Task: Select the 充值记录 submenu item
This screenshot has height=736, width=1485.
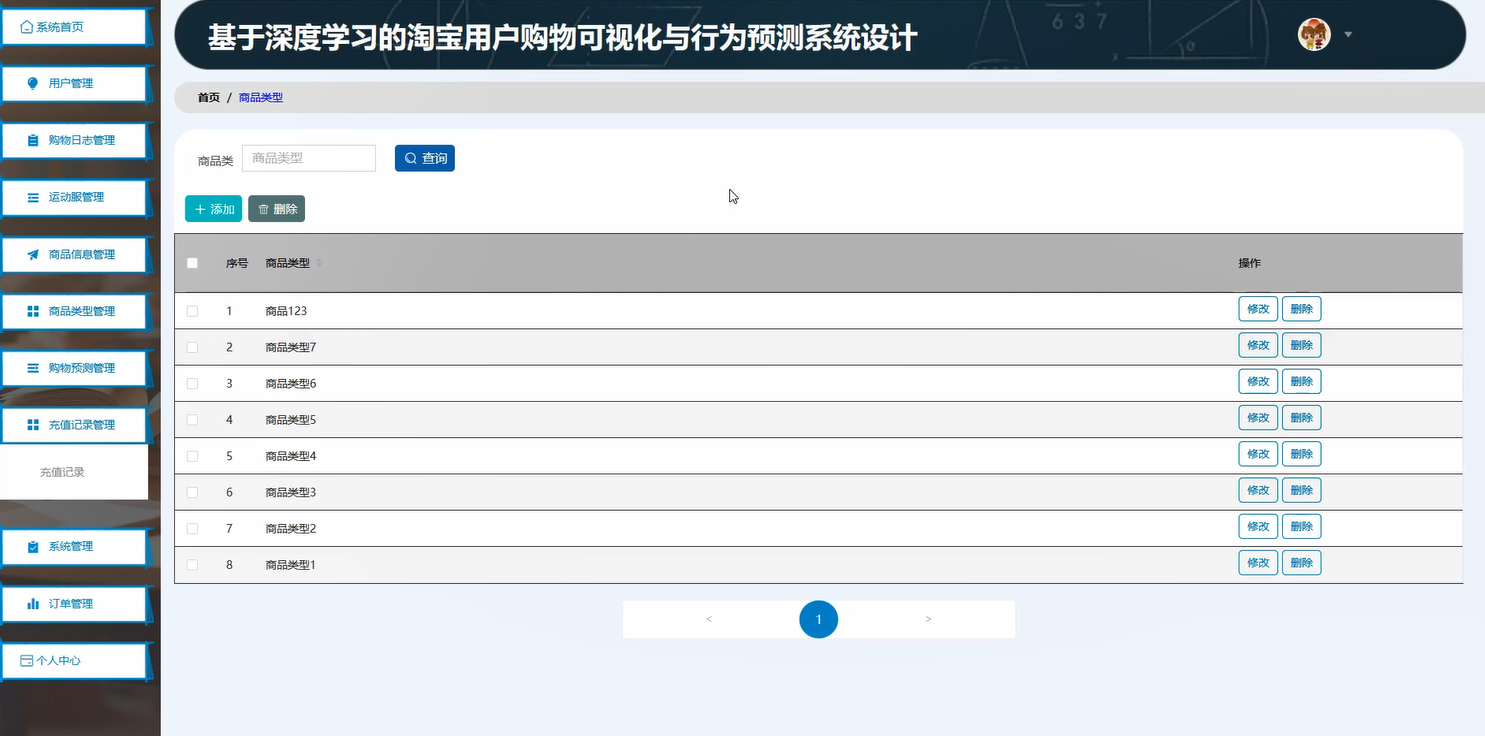Action: [x=74, y=472]
